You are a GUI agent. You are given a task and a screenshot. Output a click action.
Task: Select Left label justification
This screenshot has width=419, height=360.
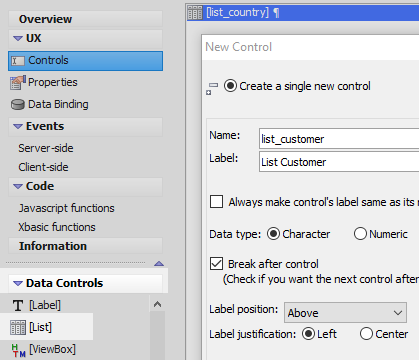point(308,334)
